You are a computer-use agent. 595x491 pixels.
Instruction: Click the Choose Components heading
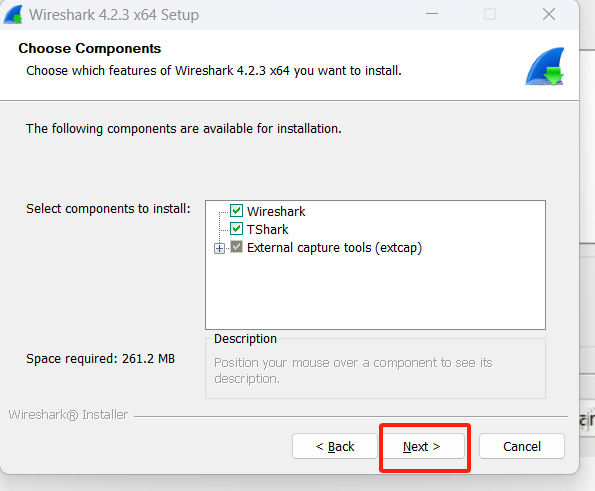[90, 49]
